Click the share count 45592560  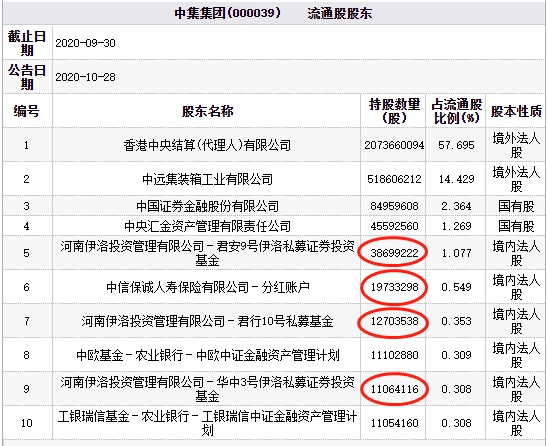[x=394, y=226]
